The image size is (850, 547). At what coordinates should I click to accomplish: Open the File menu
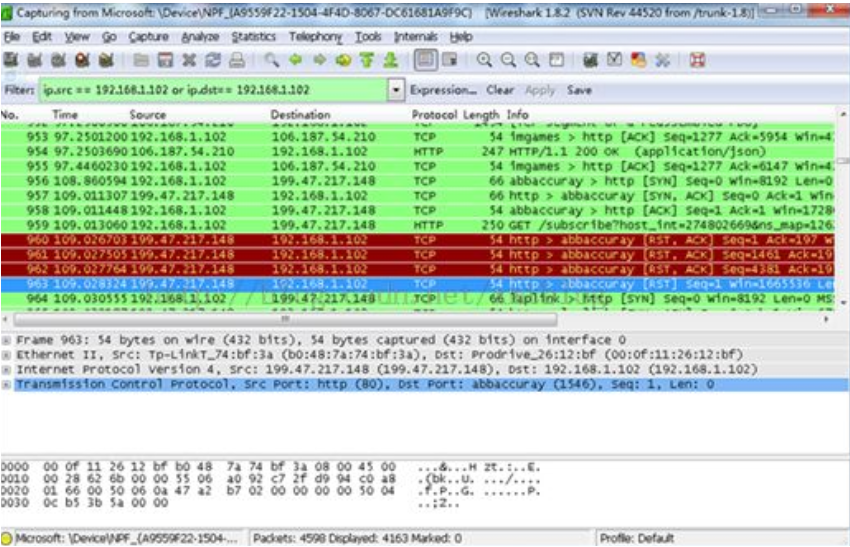(12, 37)
